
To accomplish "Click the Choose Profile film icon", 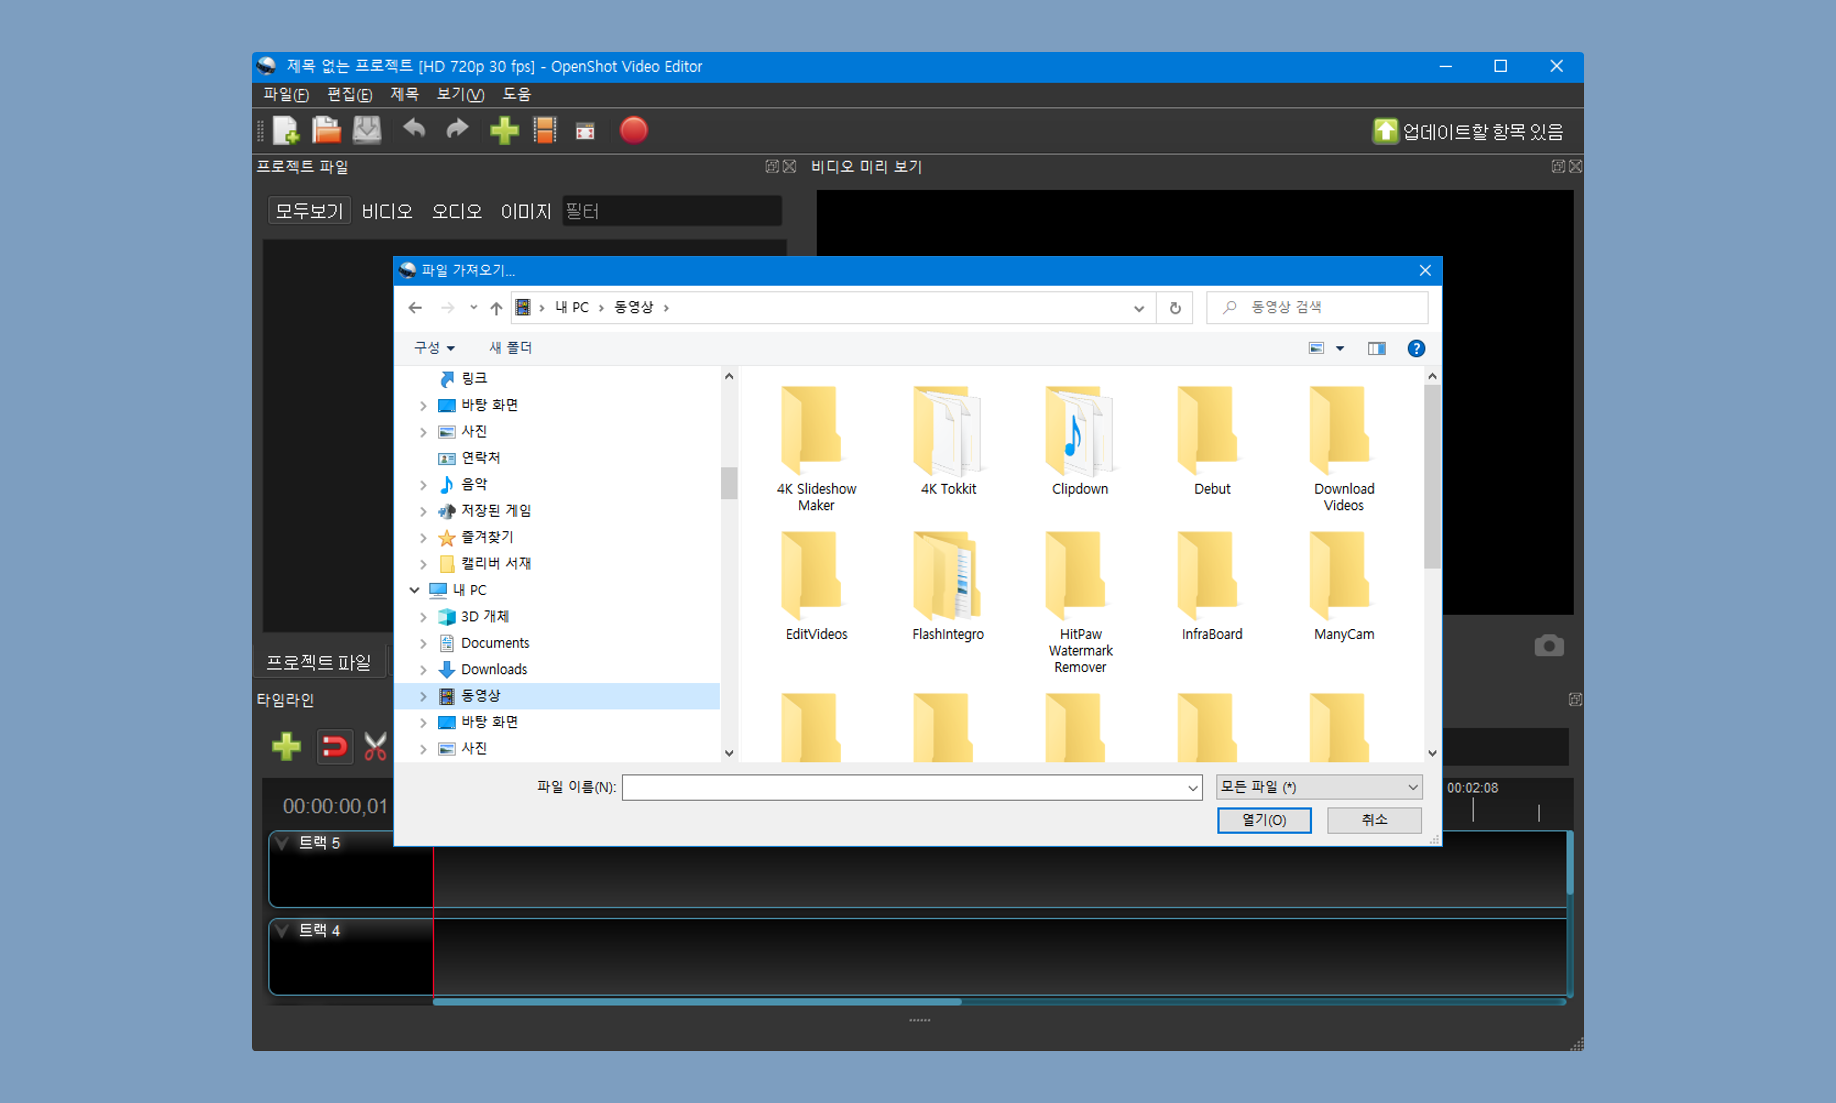I will tap(545, 131).
